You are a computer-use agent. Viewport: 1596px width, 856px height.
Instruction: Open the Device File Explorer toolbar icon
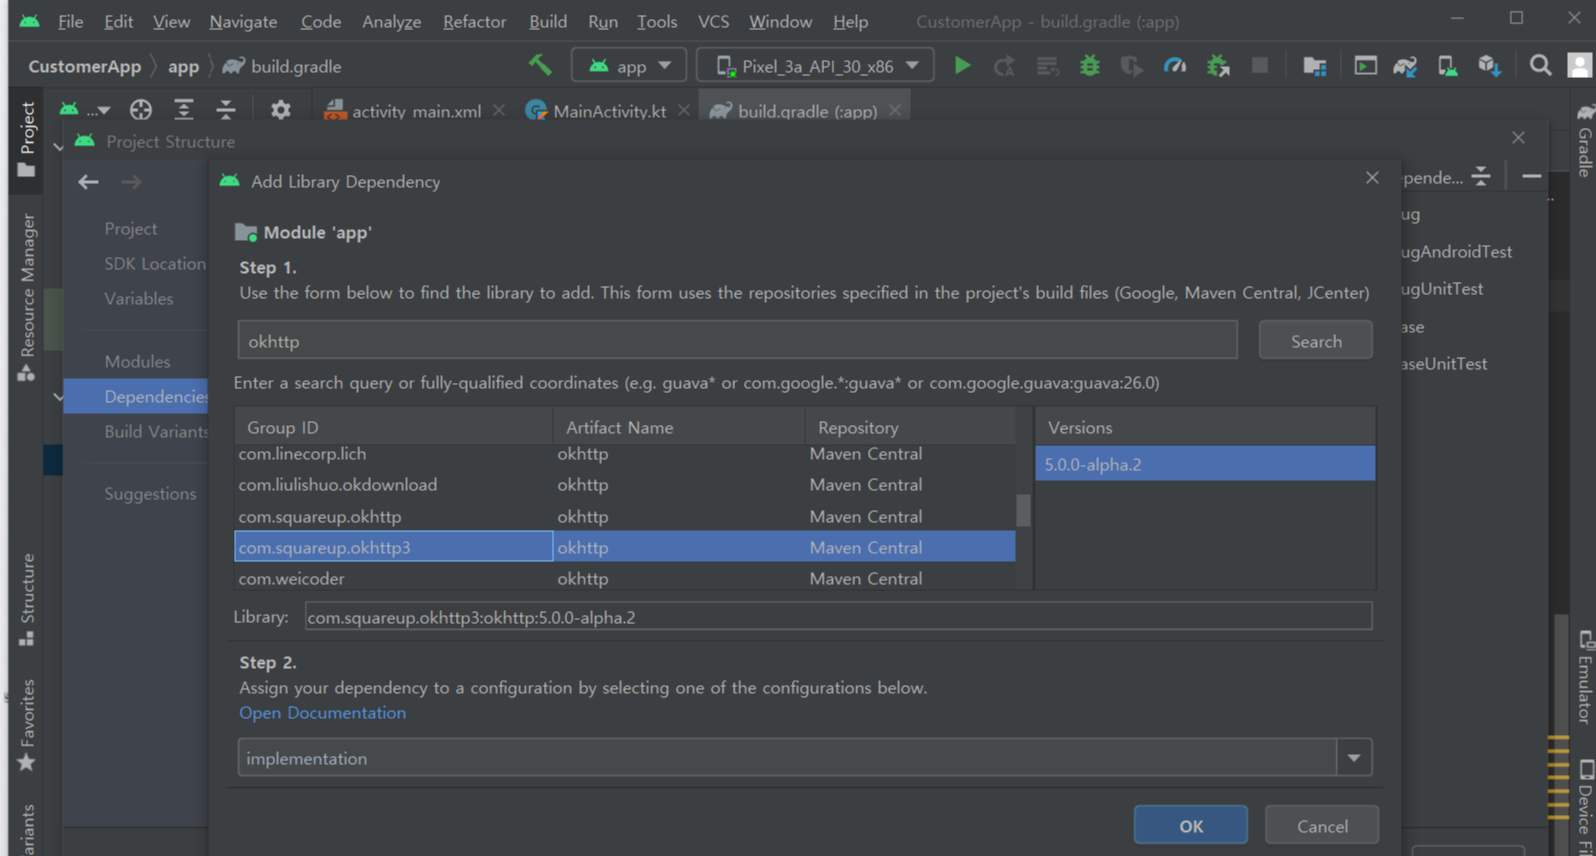point(1314,66)
